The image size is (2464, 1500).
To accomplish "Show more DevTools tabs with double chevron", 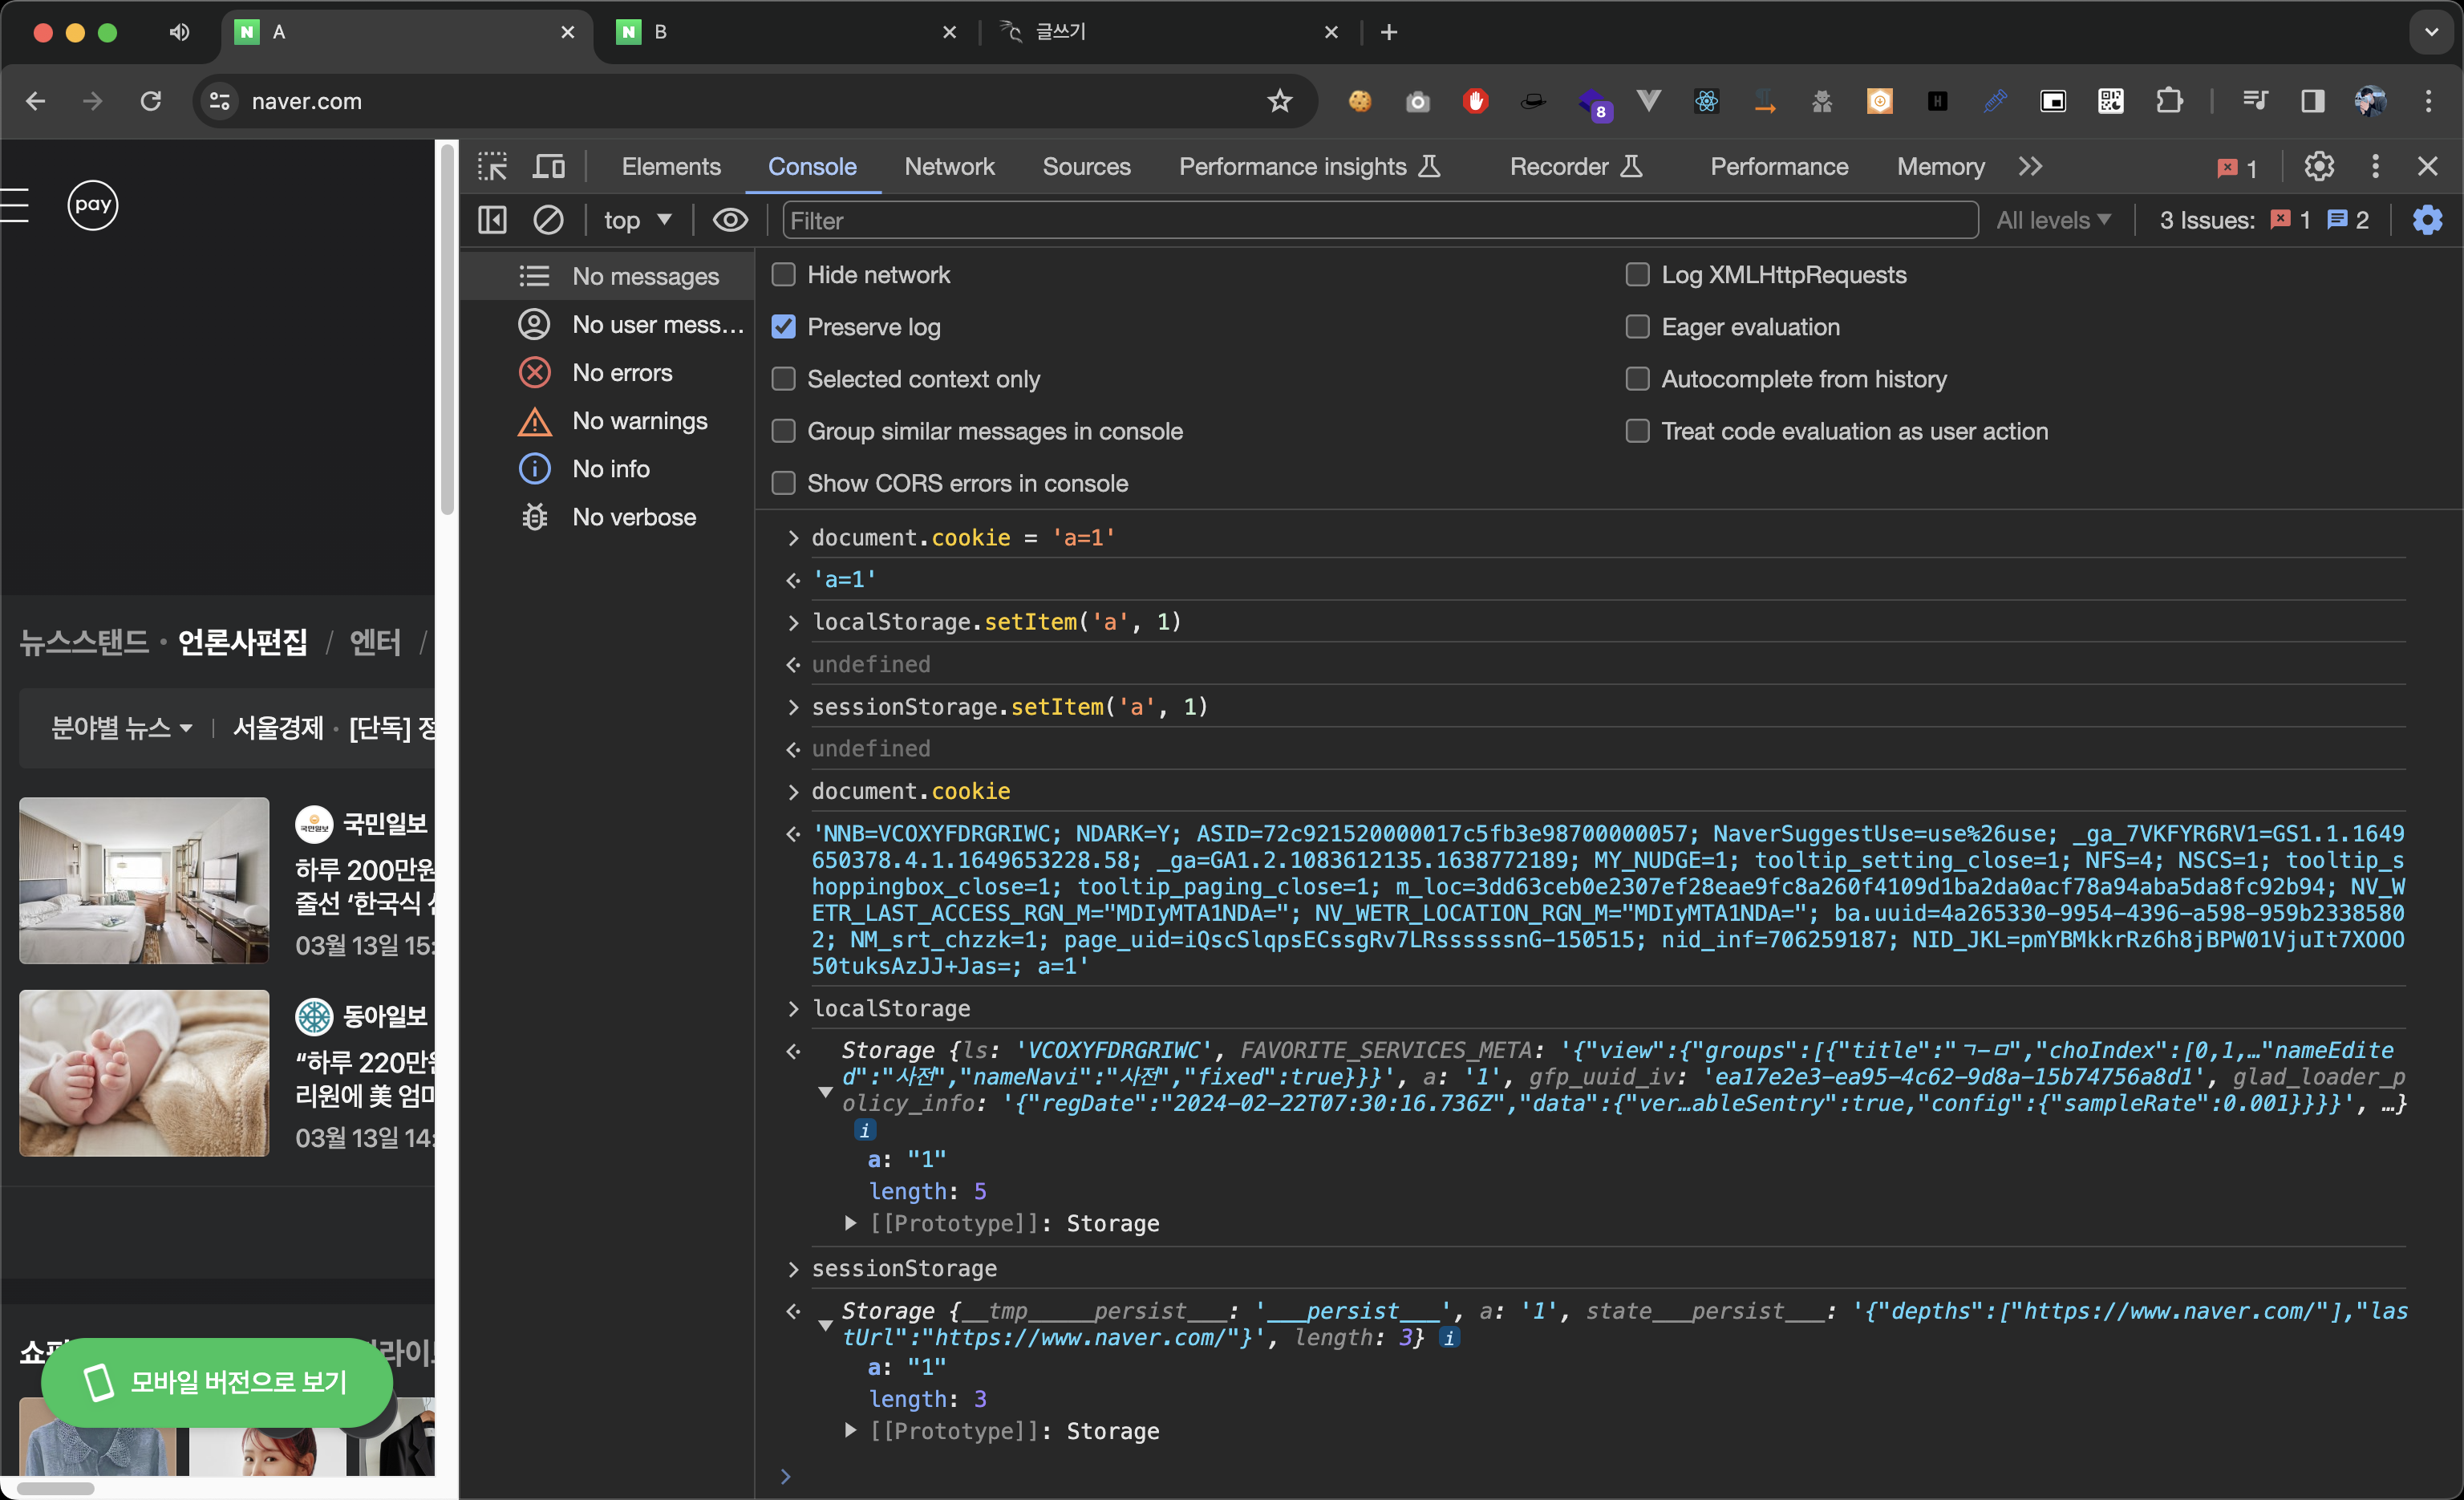I will click(x=2029, y=166).
